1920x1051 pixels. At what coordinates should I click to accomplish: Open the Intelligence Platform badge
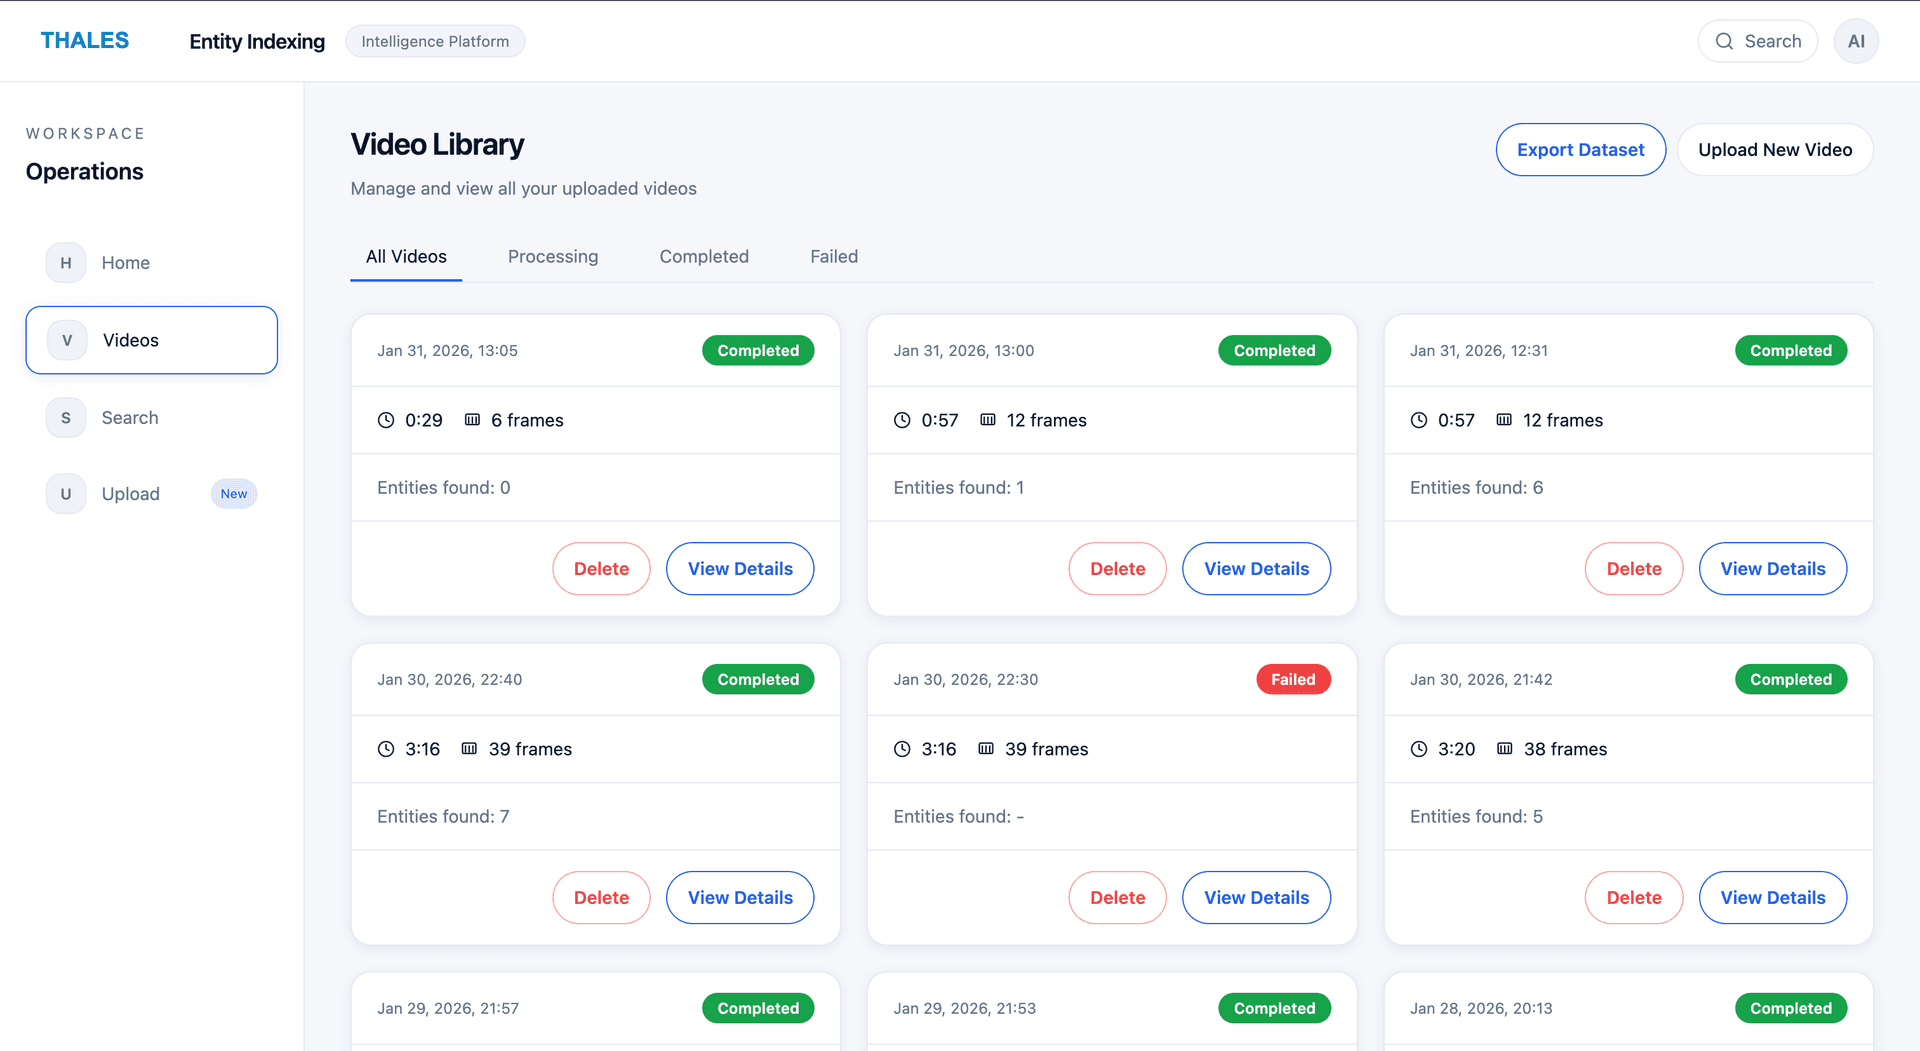(x=435, y=41)
